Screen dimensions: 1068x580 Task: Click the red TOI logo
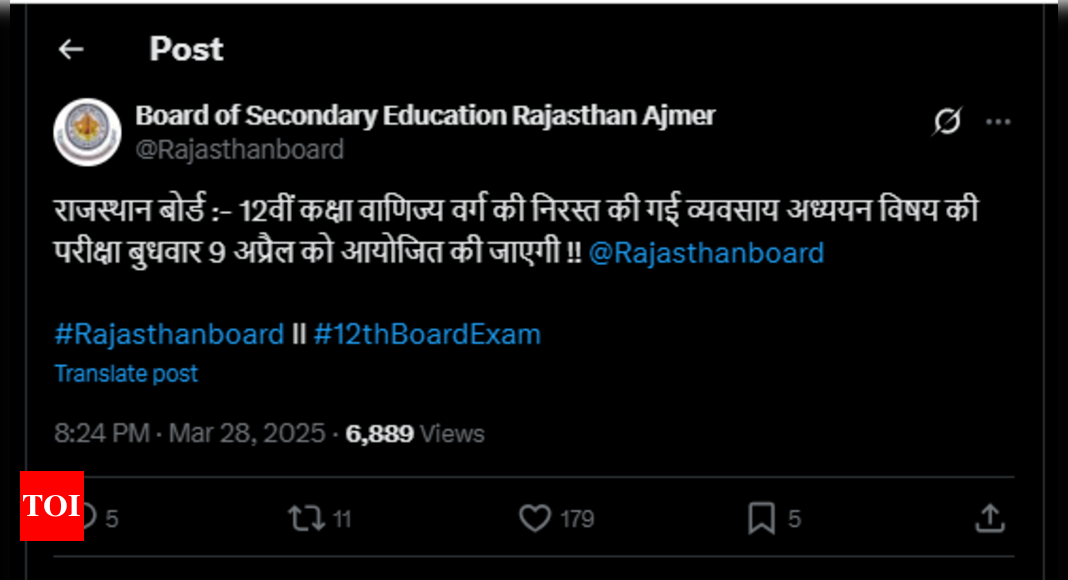click(52, 506)
